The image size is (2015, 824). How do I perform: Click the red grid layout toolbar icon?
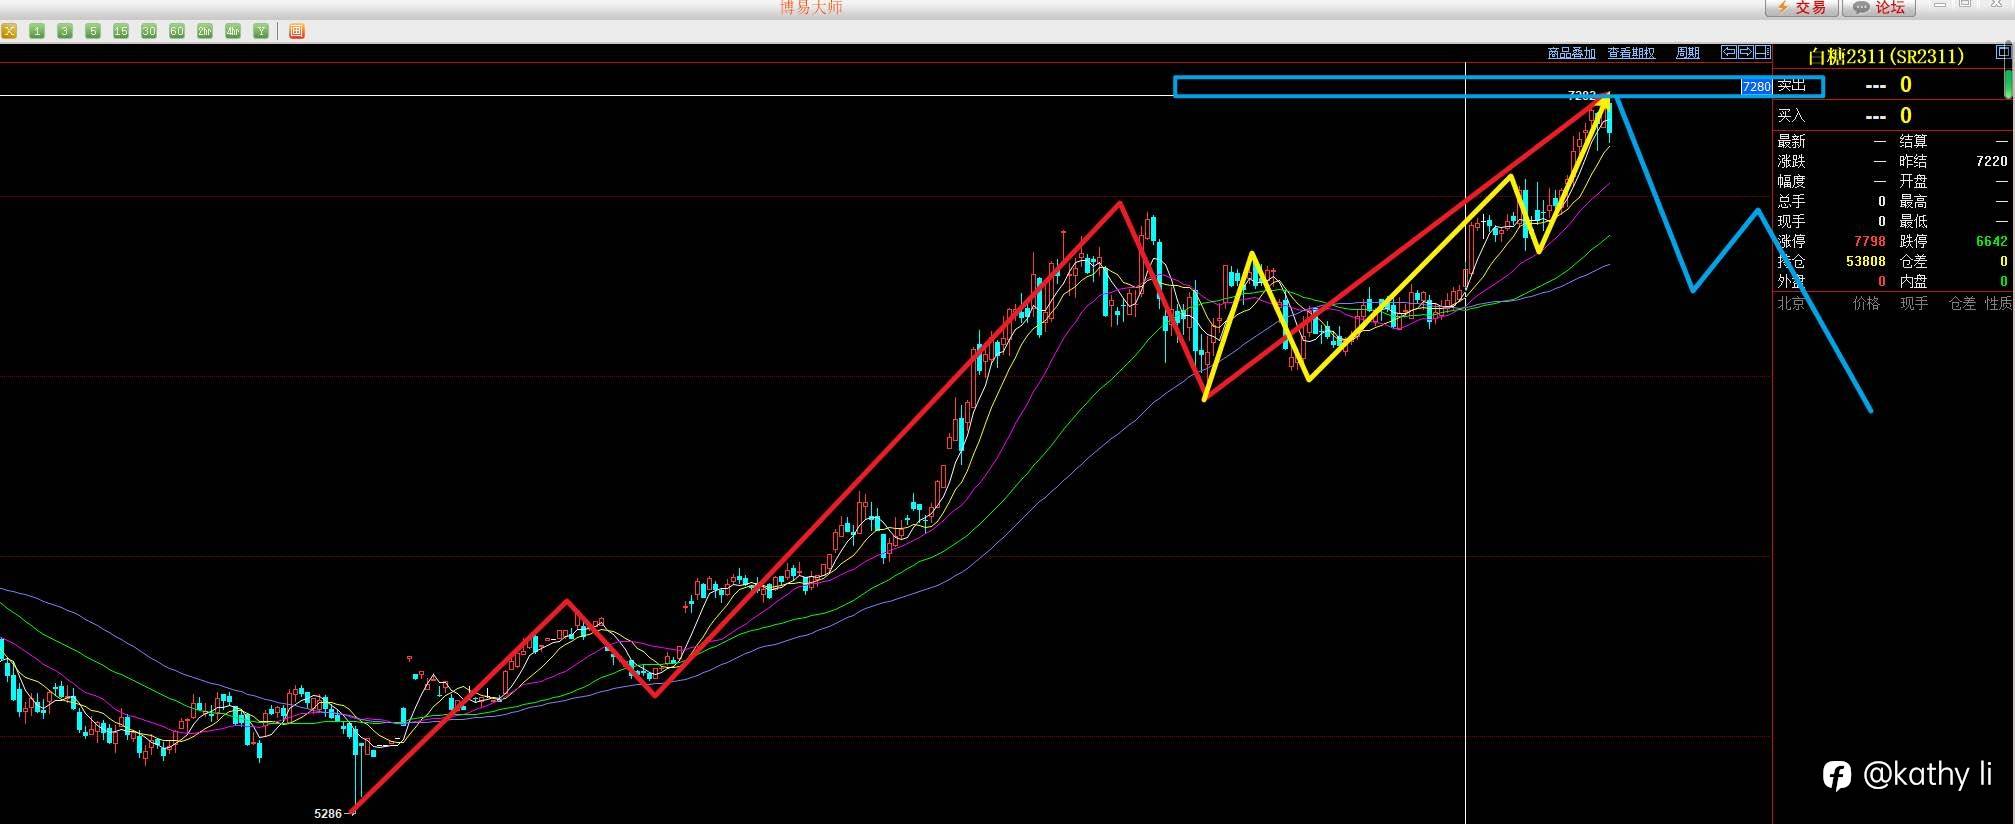coord(296,31)
